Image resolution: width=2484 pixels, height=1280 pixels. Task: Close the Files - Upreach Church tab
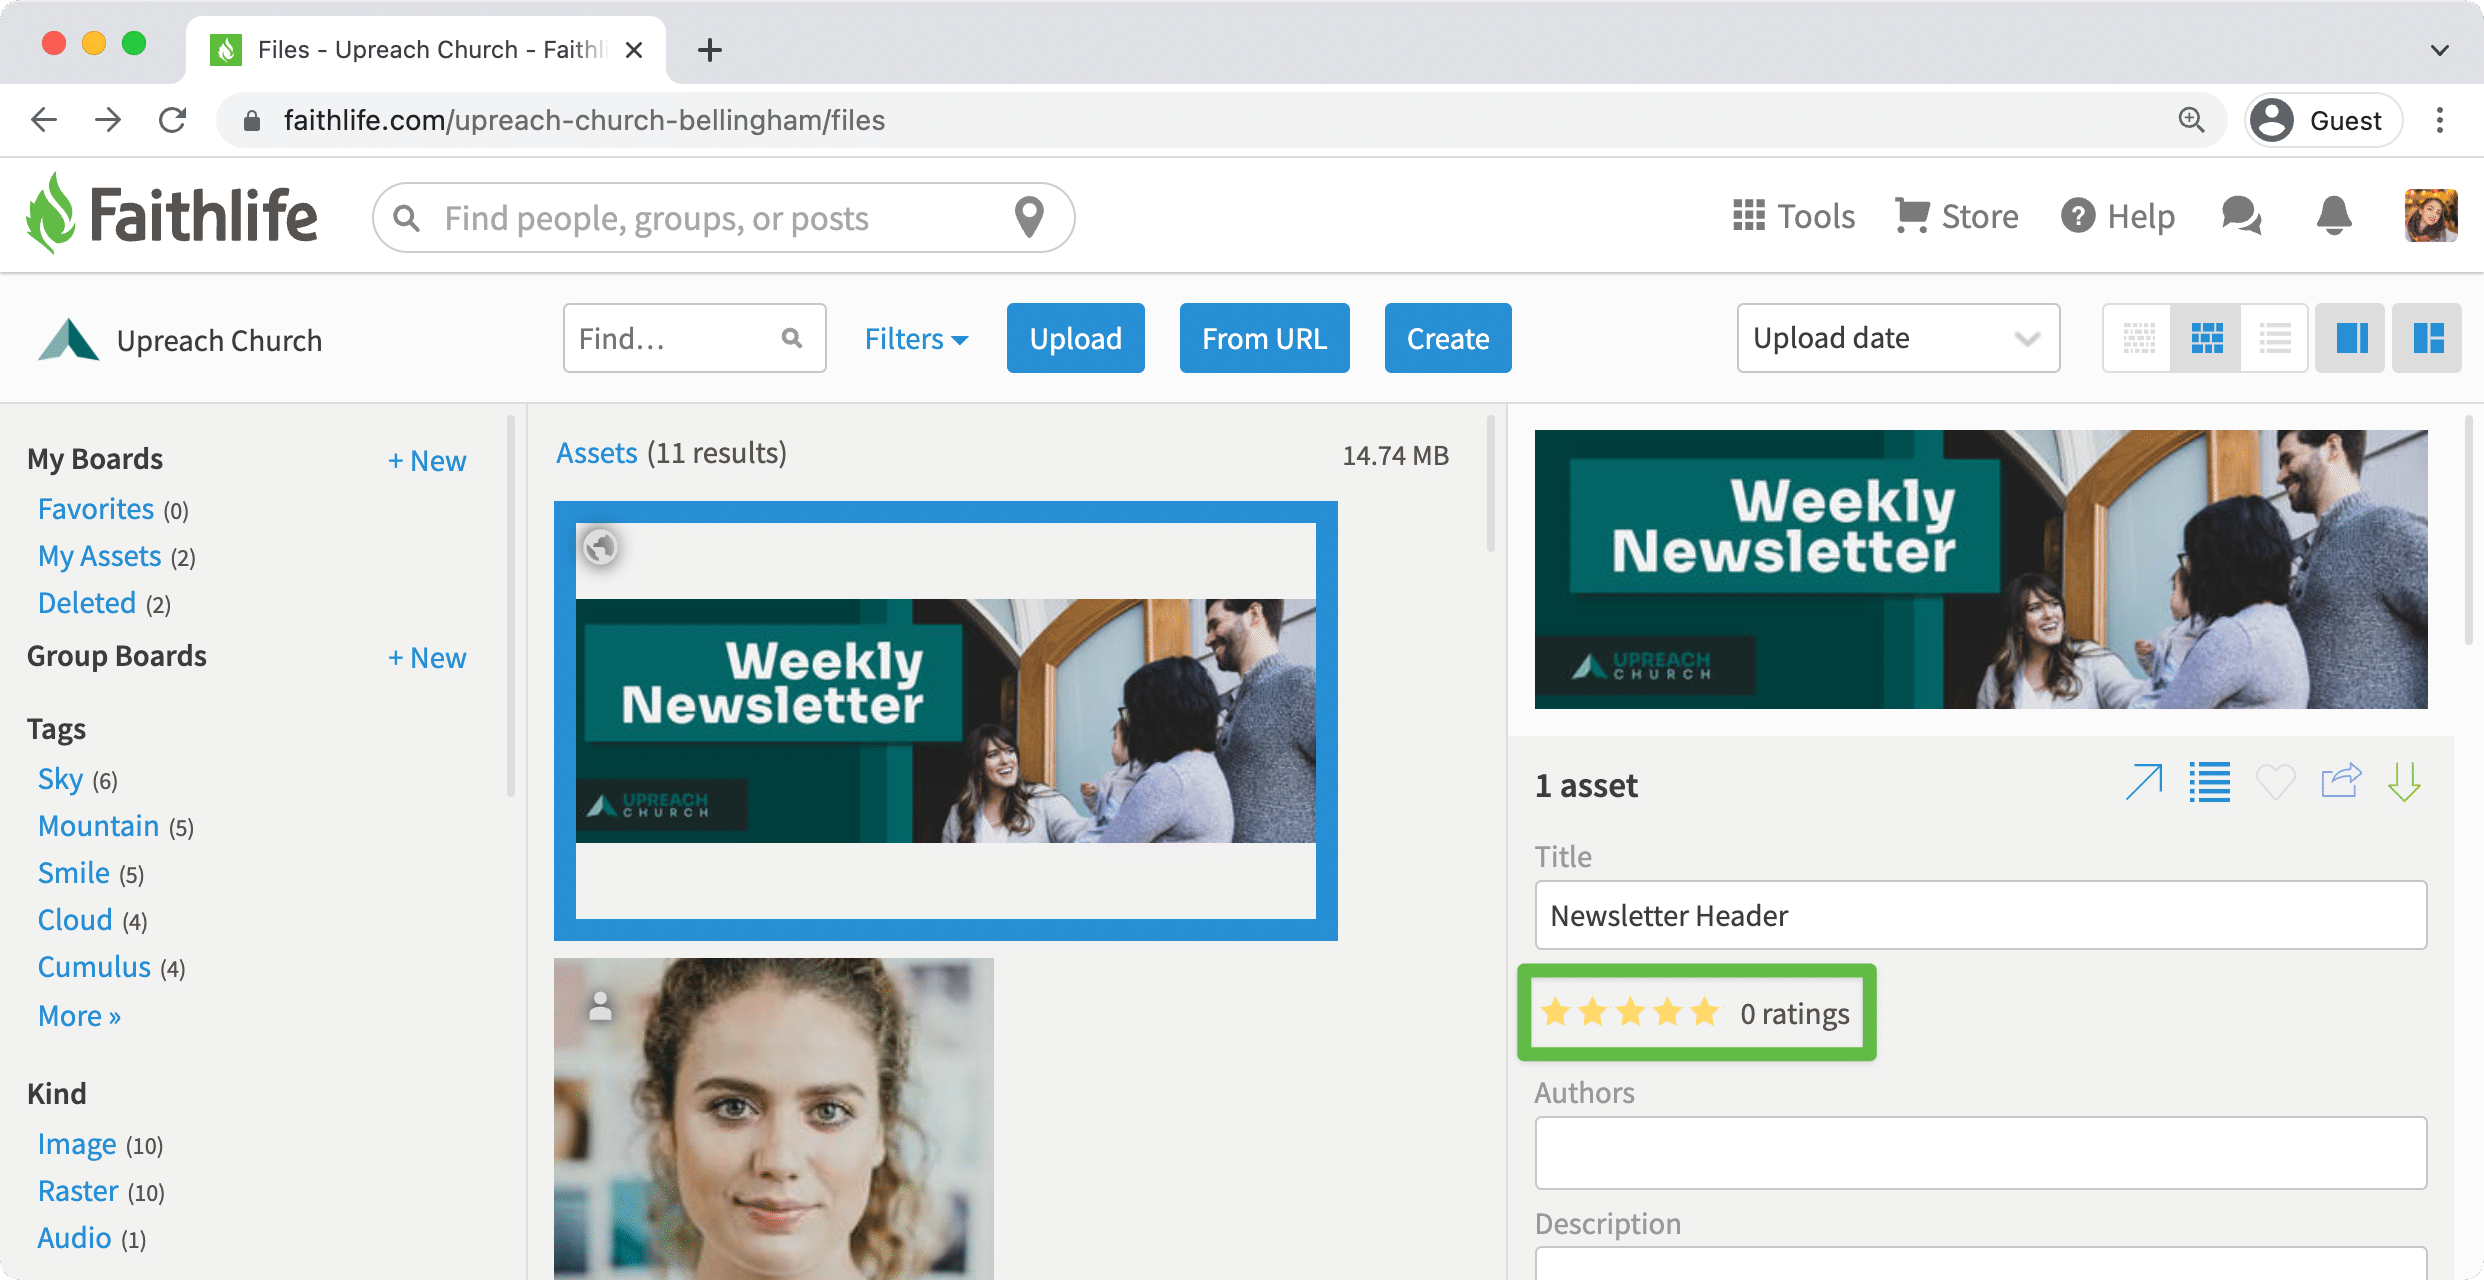(634, 49)
